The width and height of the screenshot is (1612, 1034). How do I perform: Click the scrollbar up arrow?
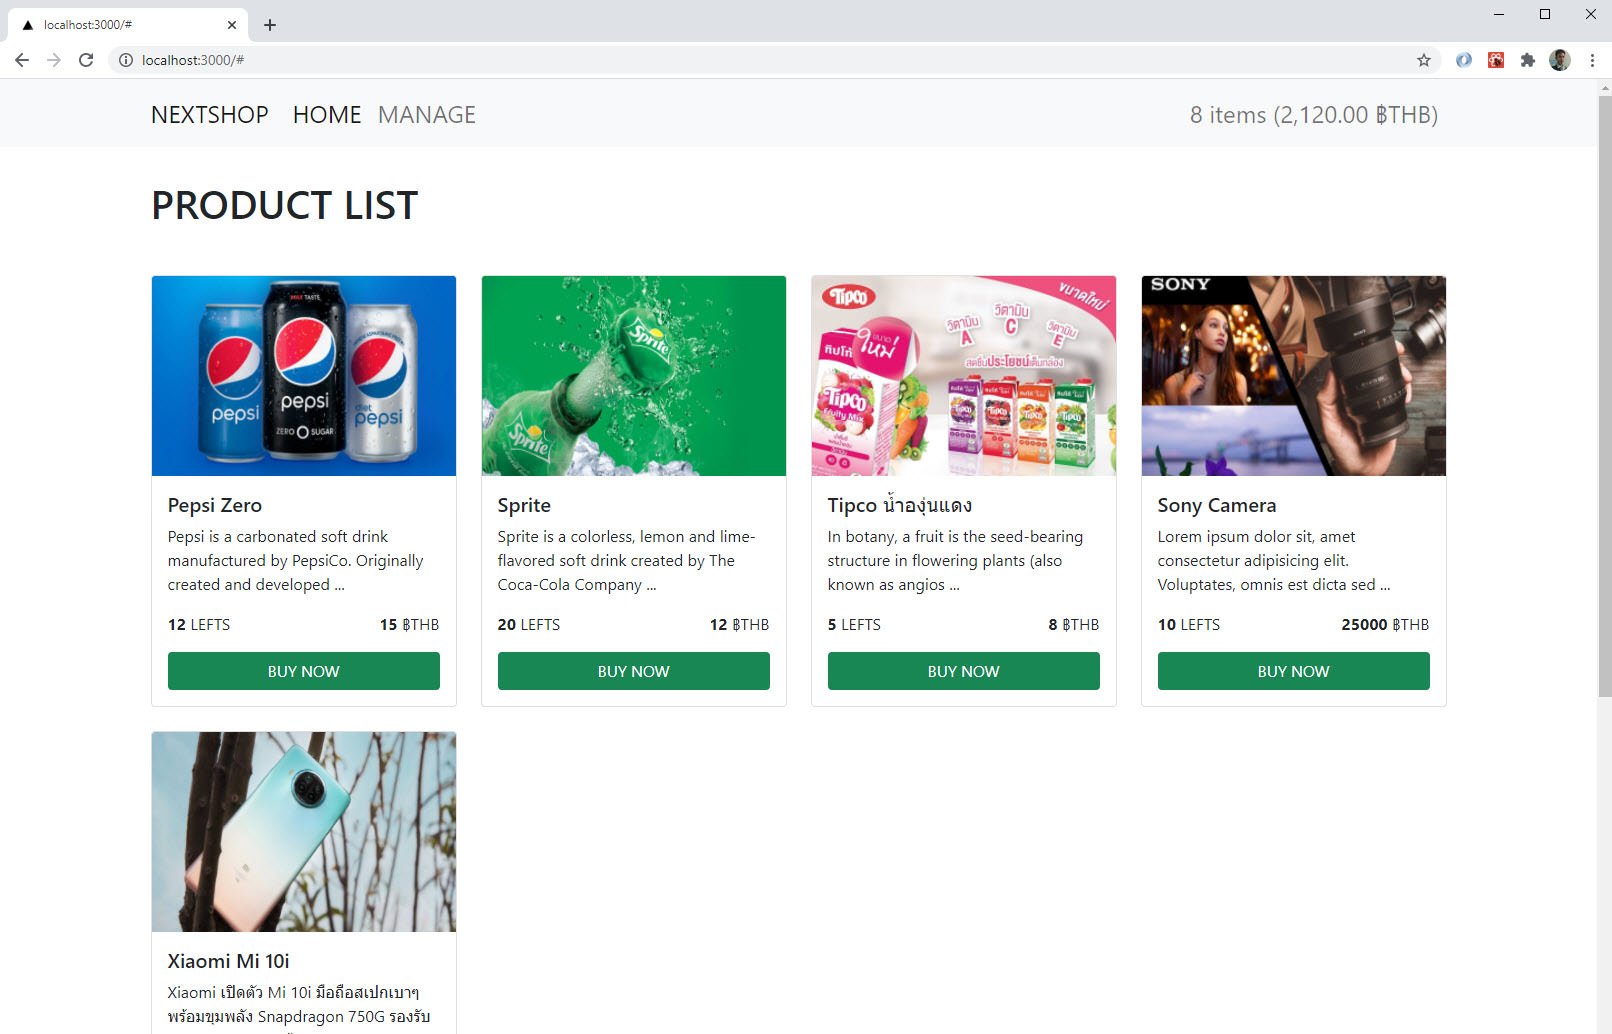pos(1604,88)
